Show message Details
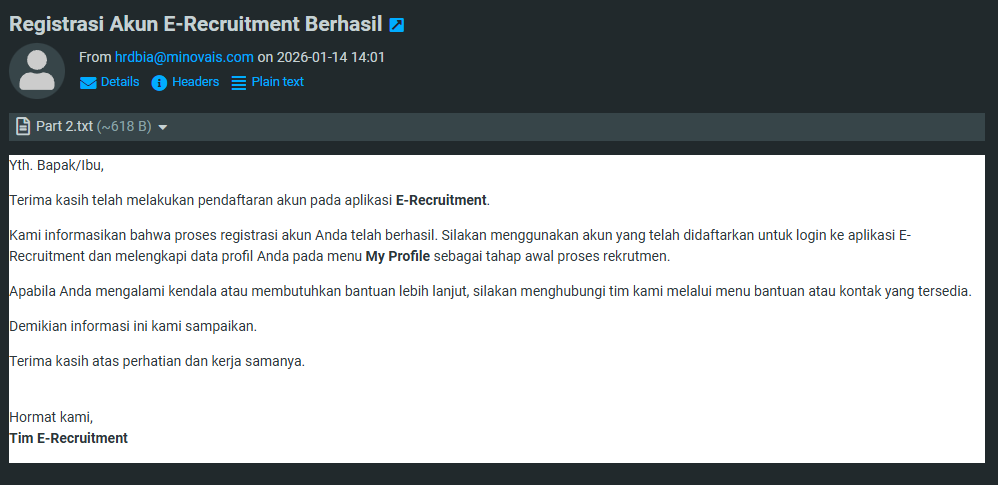Image resolution: width=998 pixels, height=485 pixels. [x=120, y=82]
